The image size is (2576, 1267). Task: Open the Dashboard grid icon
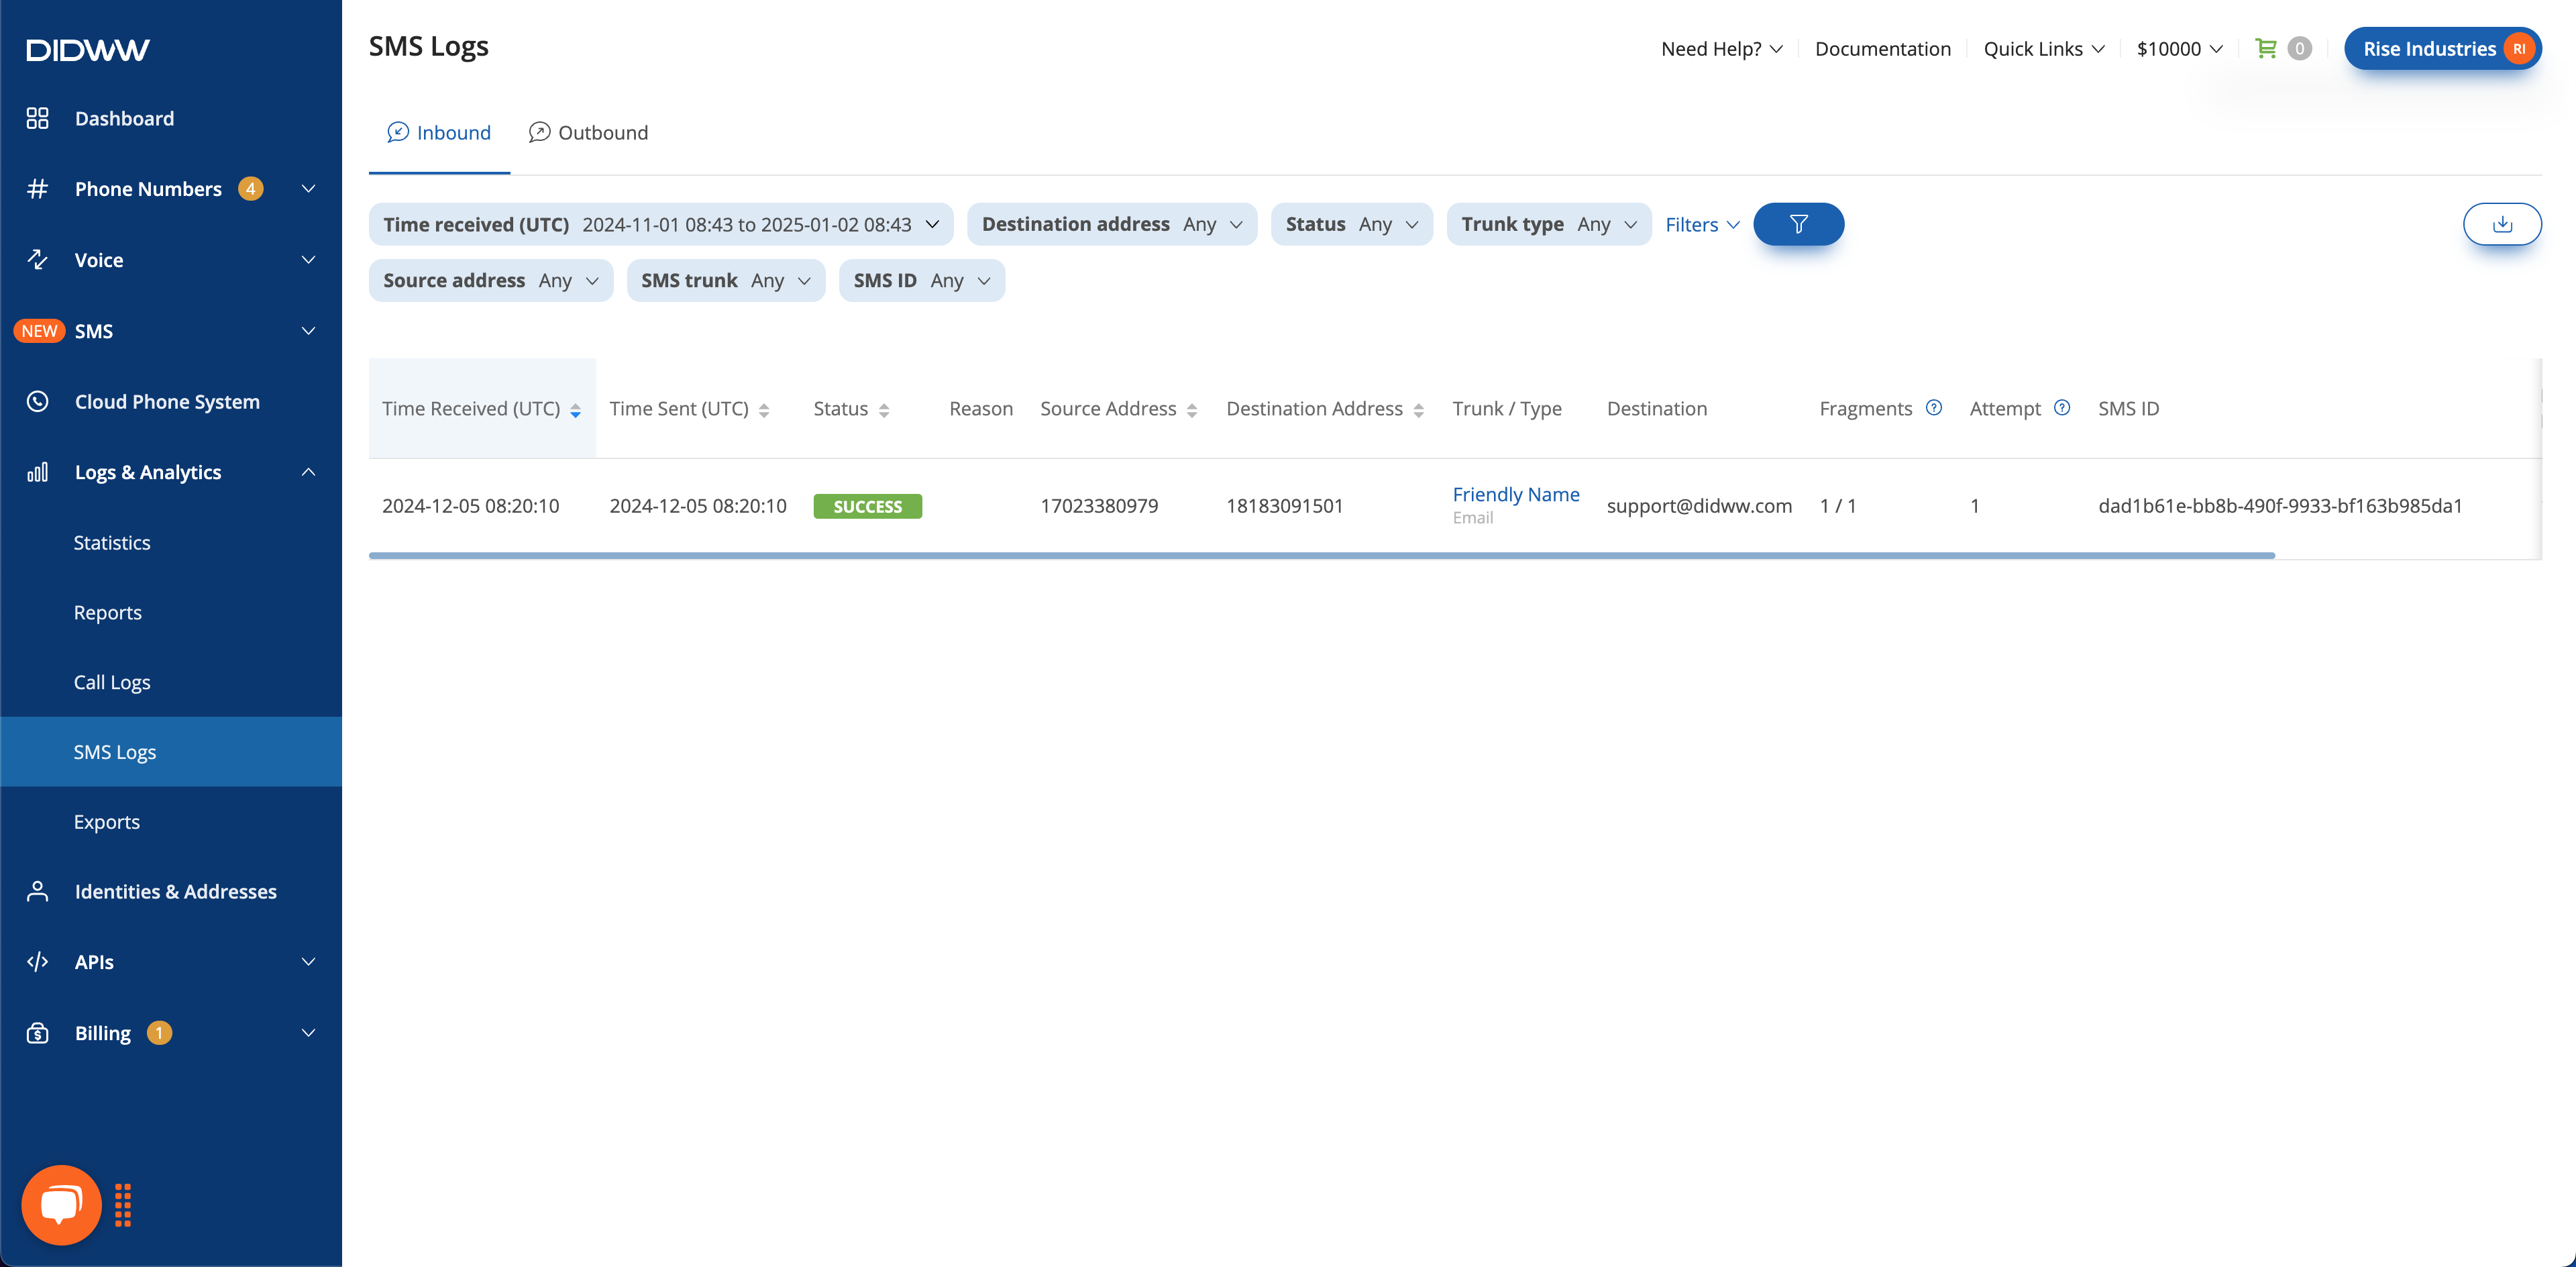(38, 118)
